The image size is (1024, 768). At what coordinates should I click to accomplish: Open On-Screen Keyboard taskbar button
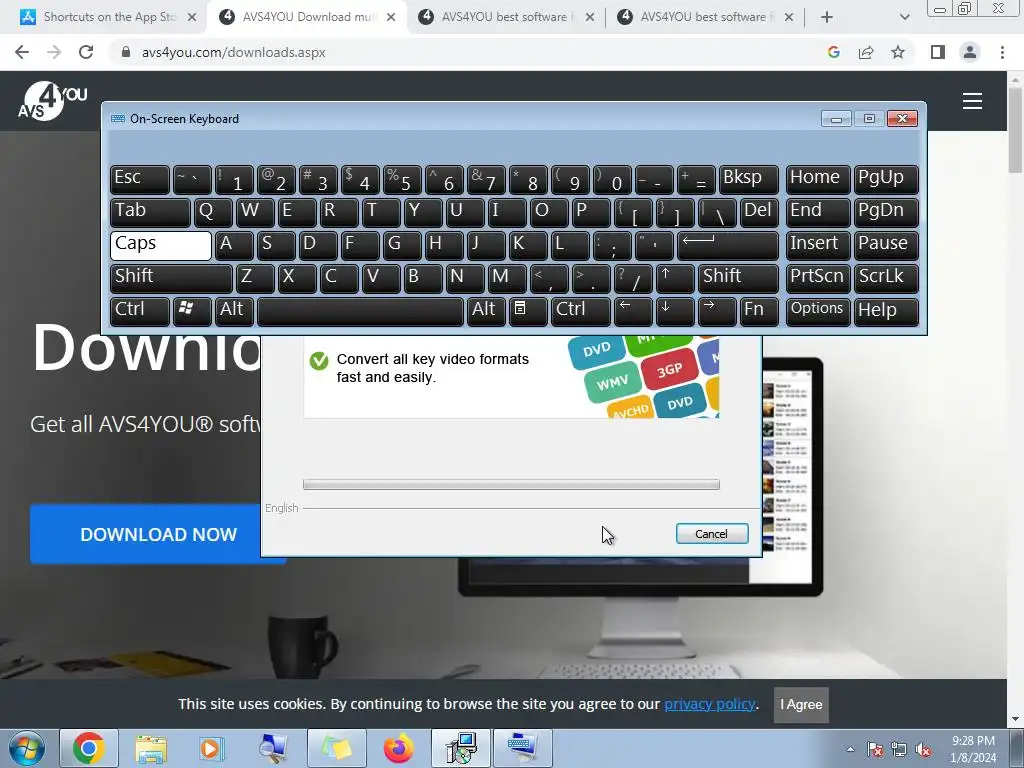pos(522,748)
